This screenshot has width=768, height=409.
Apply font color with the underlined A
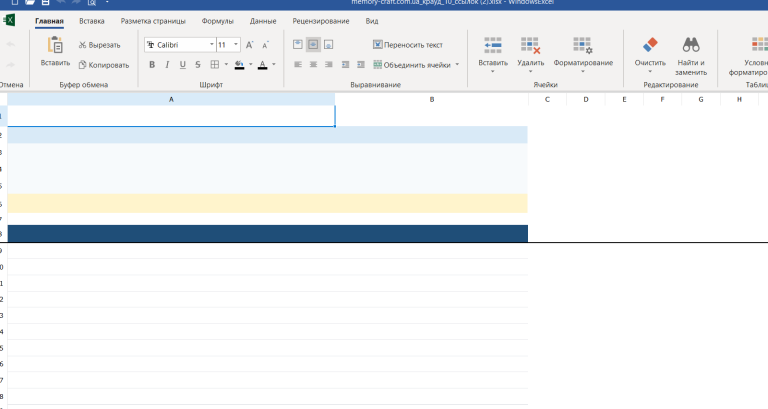tap(263, 65)
